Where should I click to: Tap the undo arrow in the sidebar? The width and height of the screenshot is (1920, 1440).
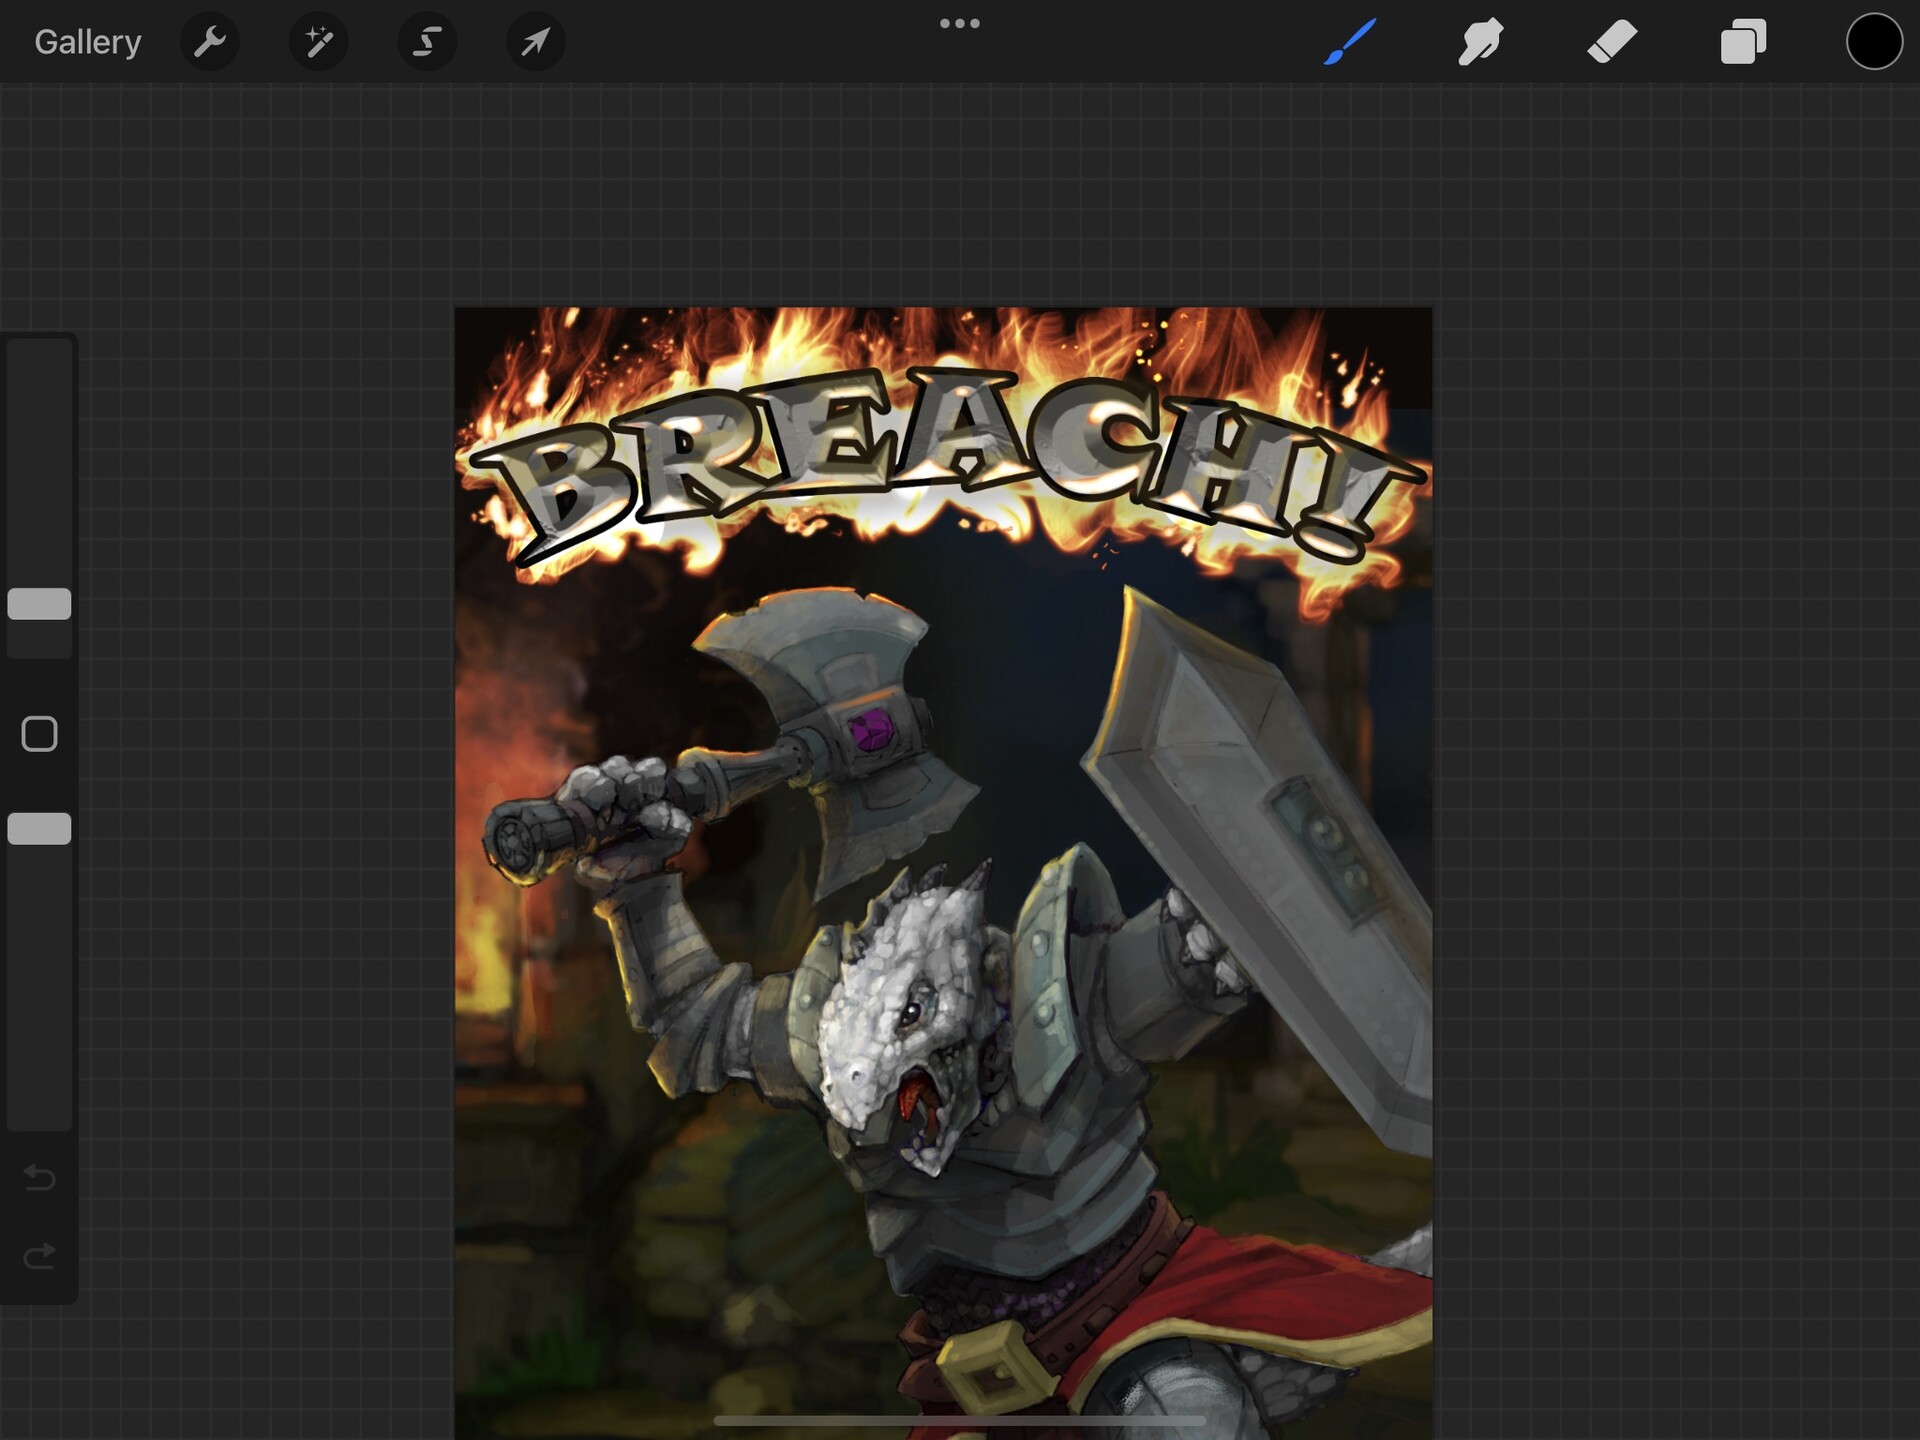(x=40, y=1178)
